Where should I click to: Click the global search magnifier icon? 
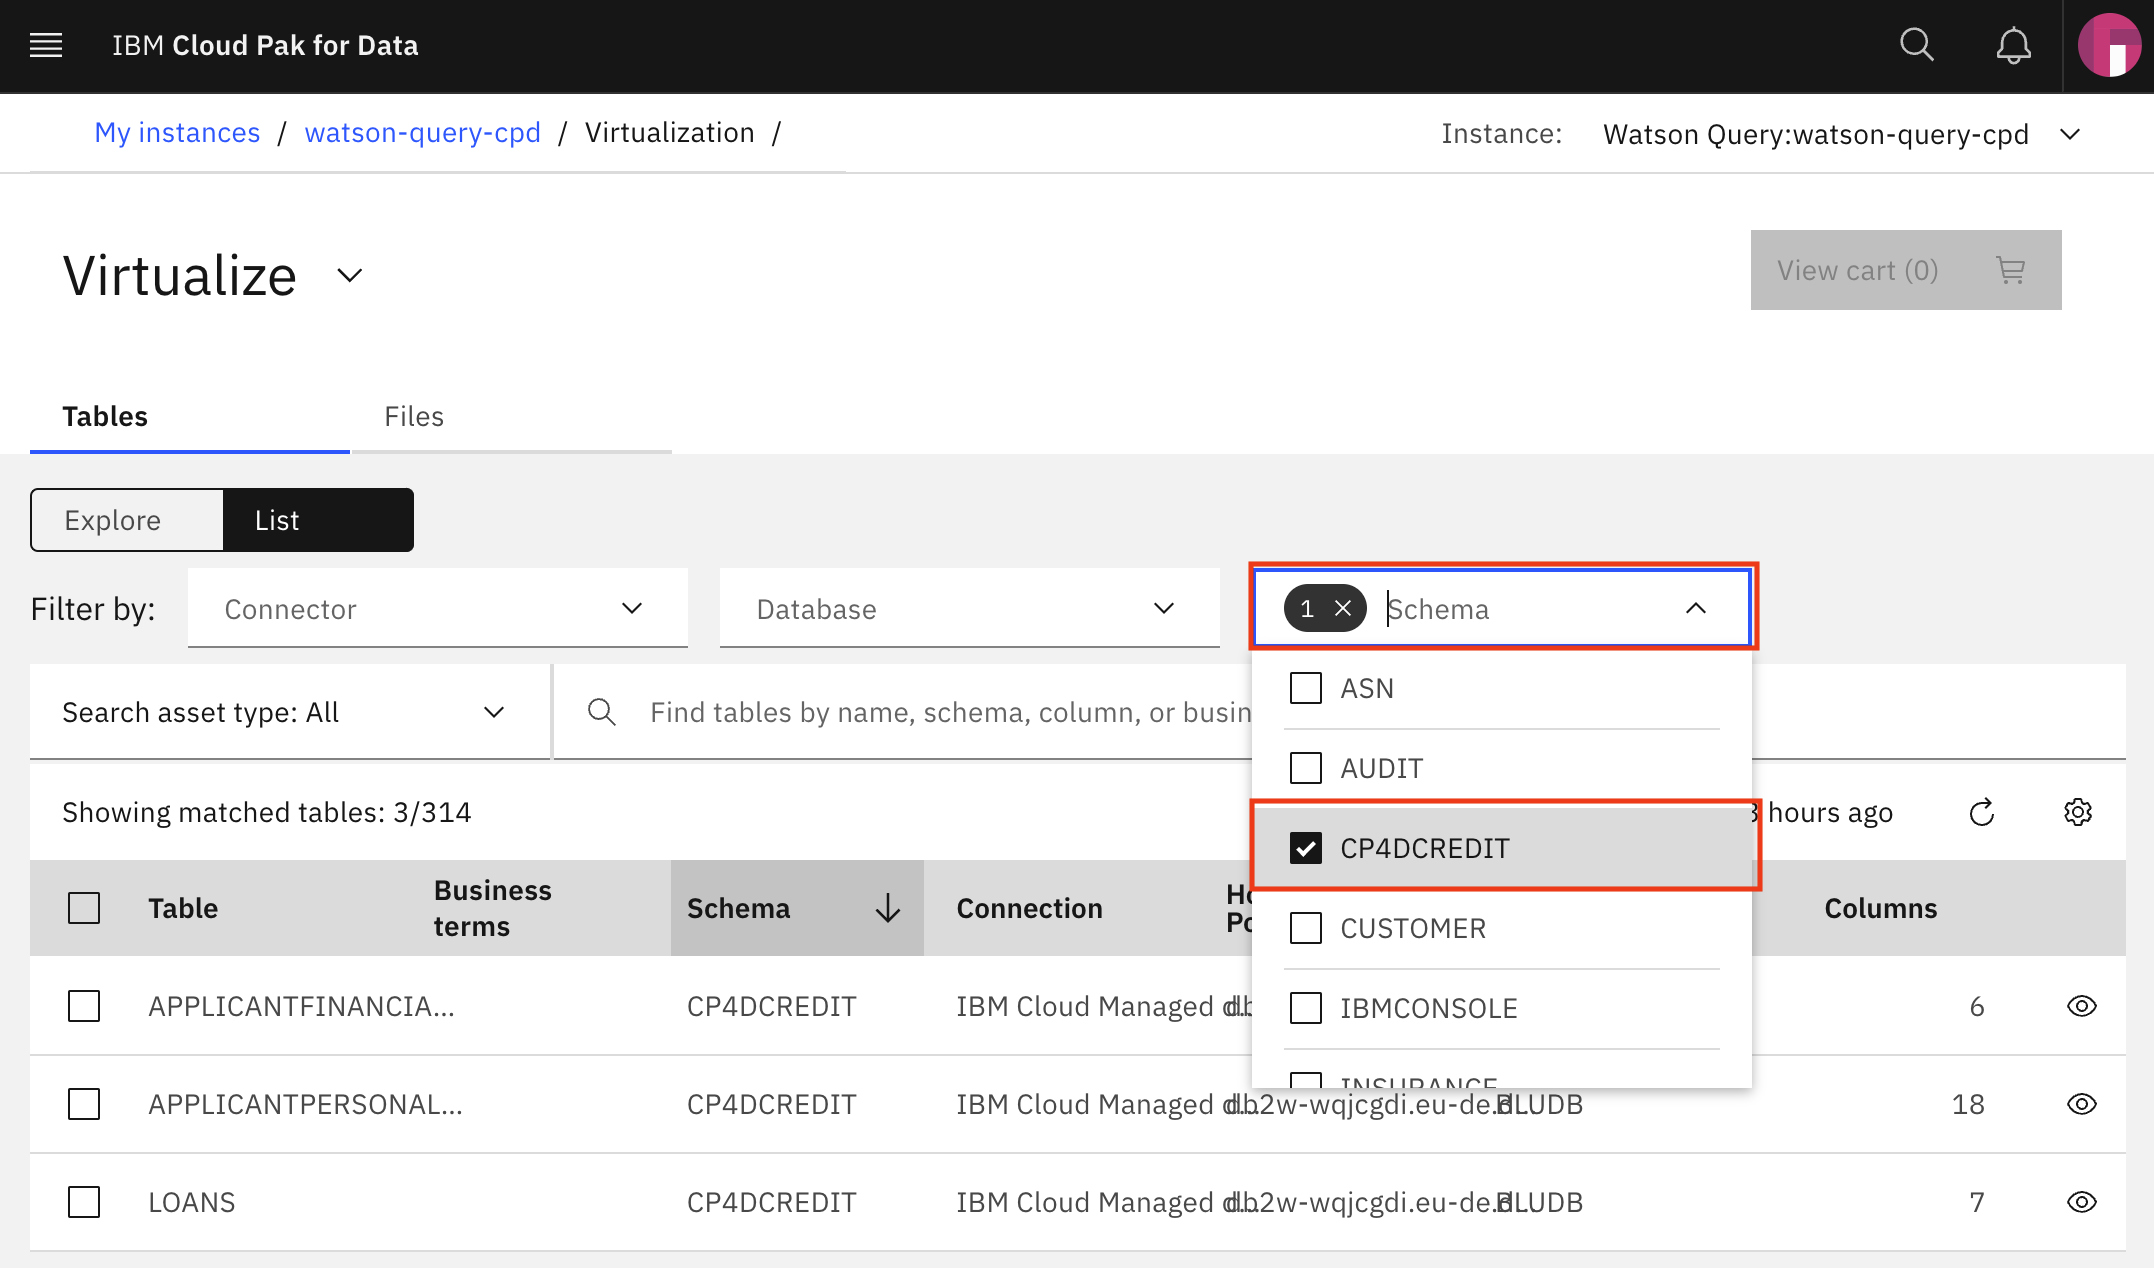click(x=1916, y=45)
